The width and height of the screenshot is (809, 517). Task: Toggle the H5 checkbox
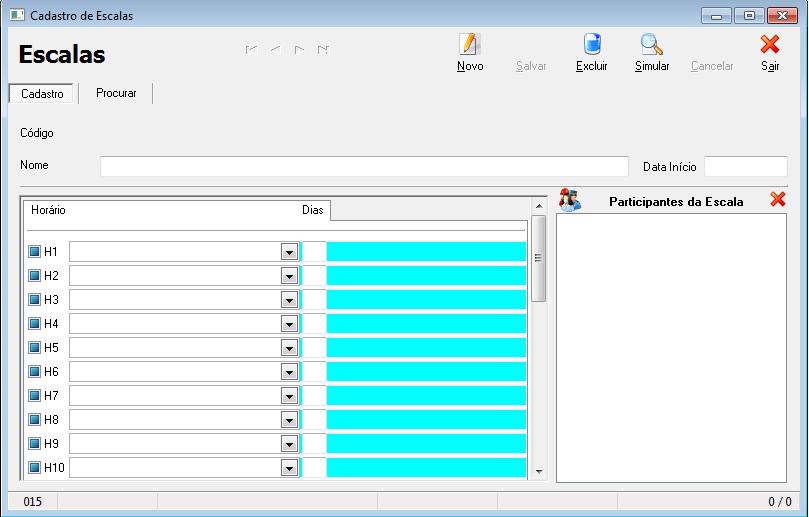pos(34,348)
